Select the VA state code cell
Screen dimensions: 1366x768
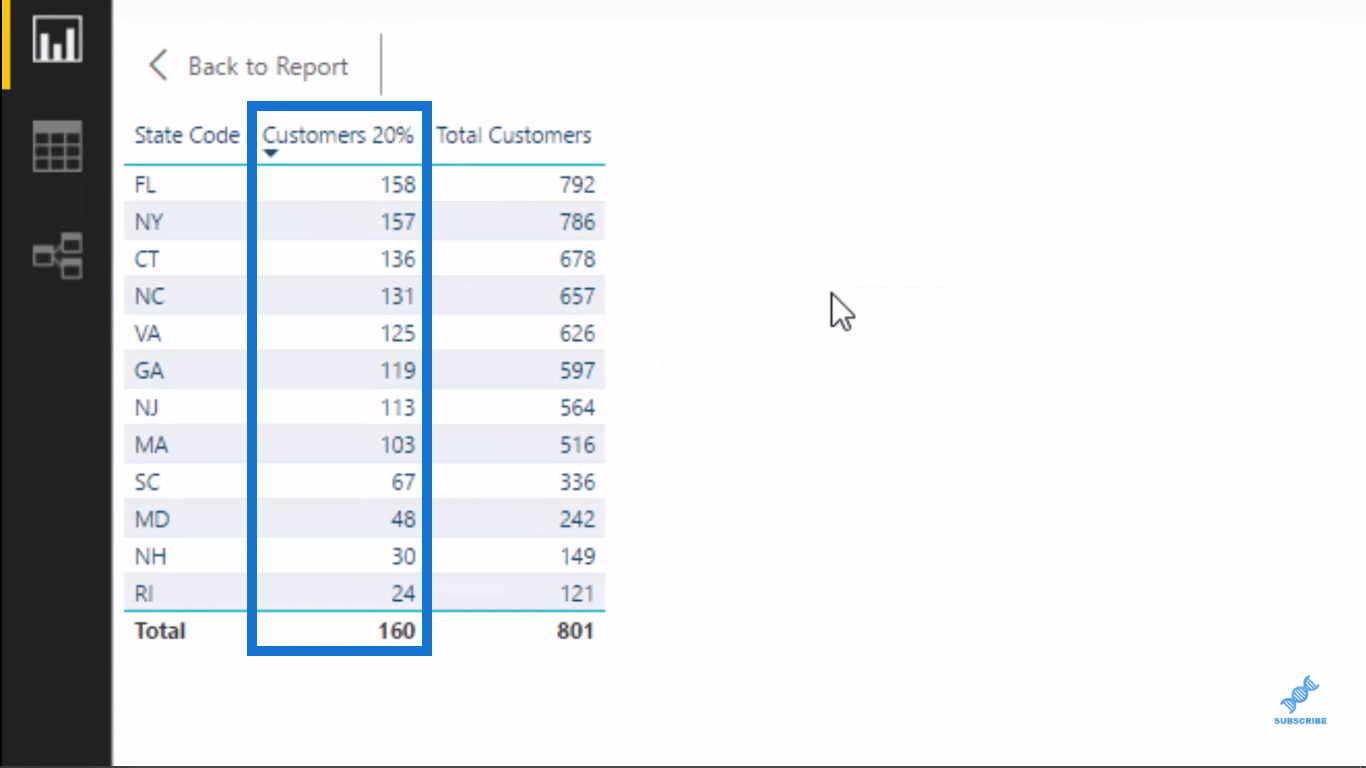point(148,333)
